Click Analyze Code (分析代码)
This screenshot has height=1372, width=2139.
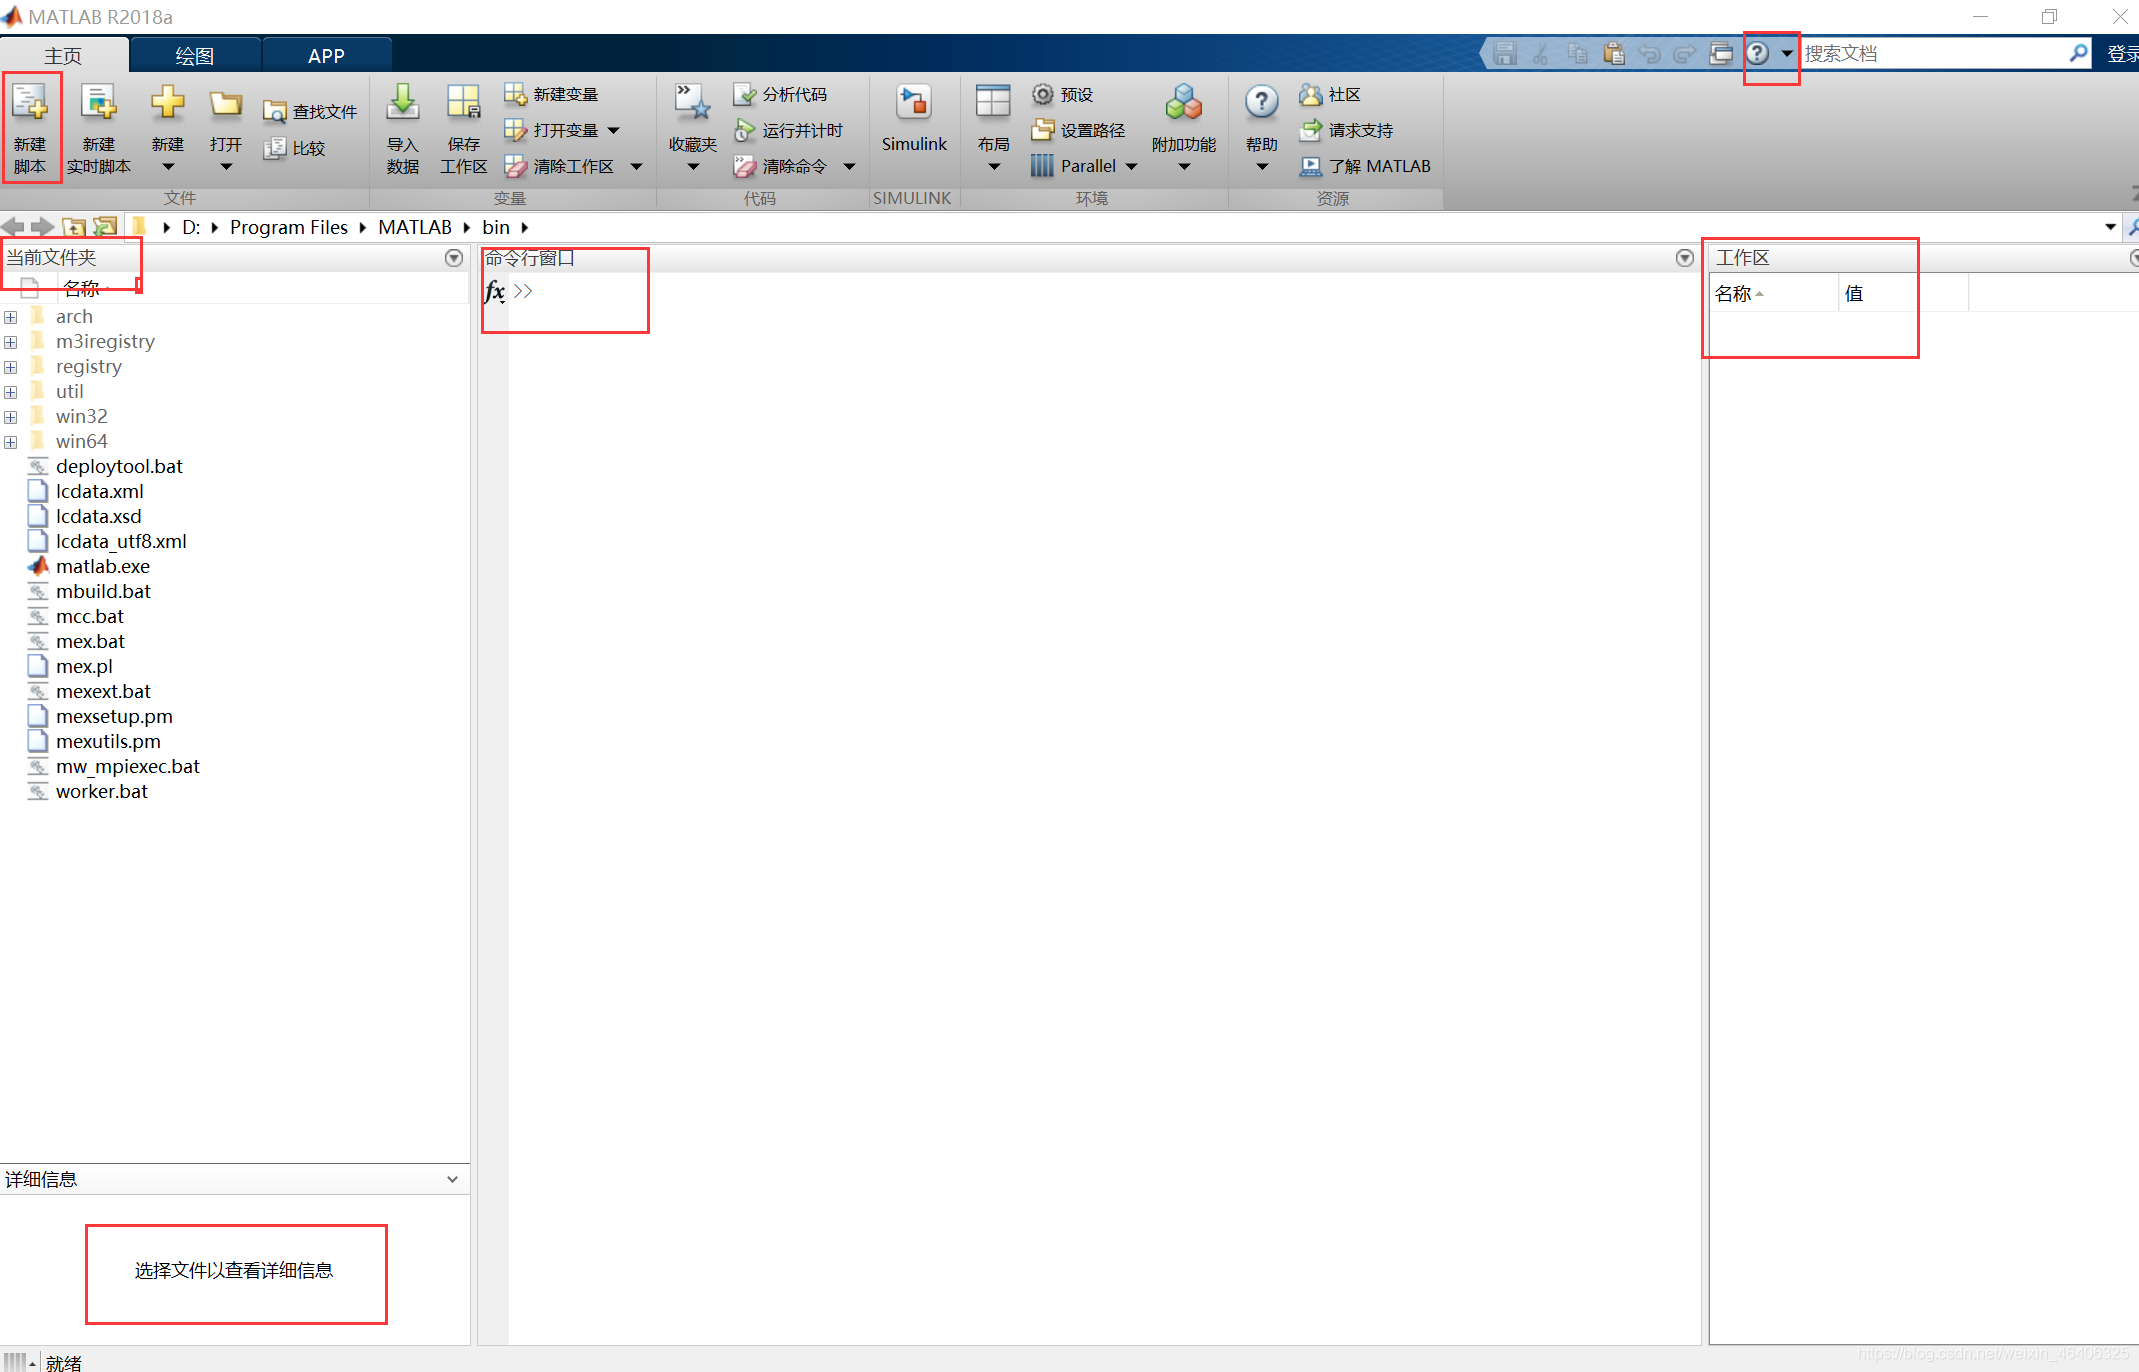click(780, 94)
